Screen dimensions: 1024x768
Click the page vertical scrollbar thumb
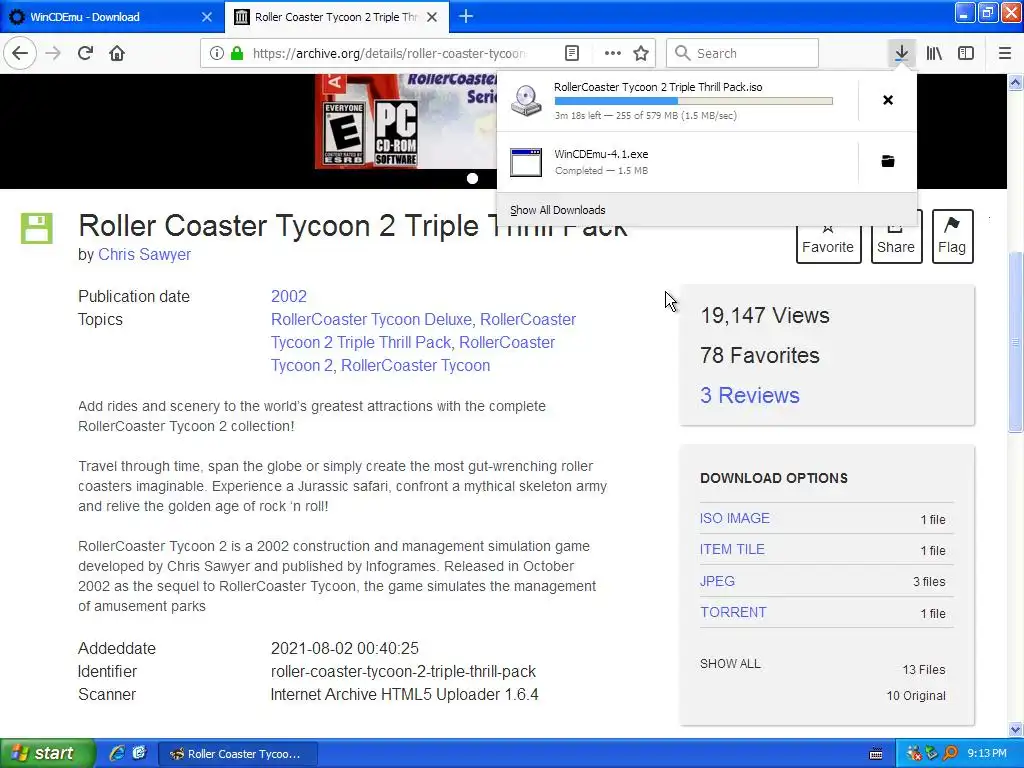(x=1016, y=342)
